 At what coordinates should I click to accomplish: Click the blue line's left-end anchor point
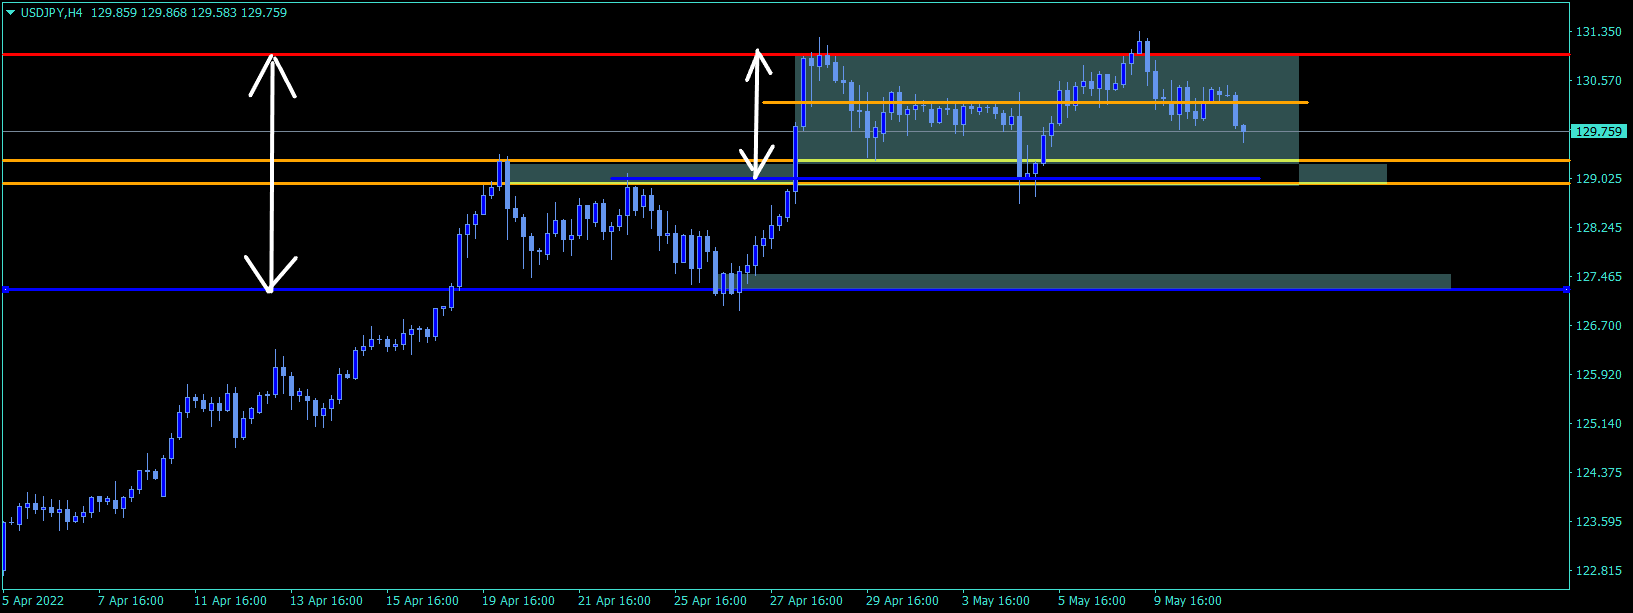pyautogui.click(x=6, y=290)
